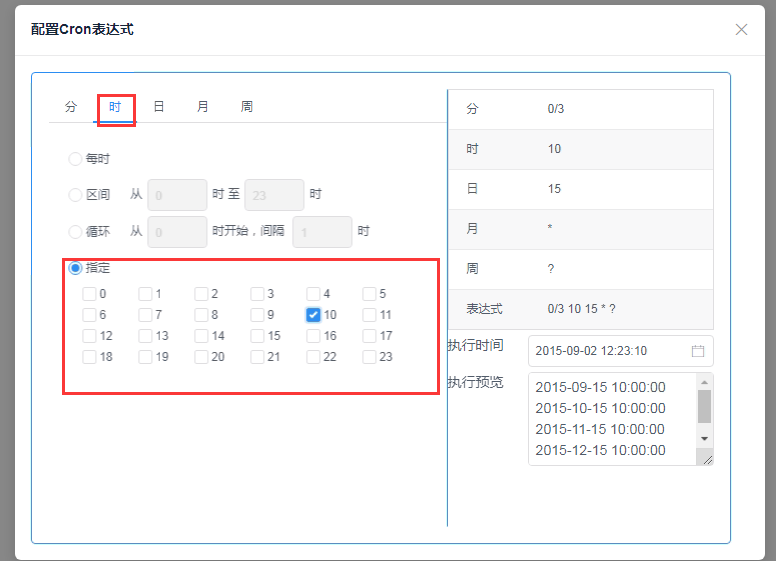Select the 指定 radio option

point(75,268)
